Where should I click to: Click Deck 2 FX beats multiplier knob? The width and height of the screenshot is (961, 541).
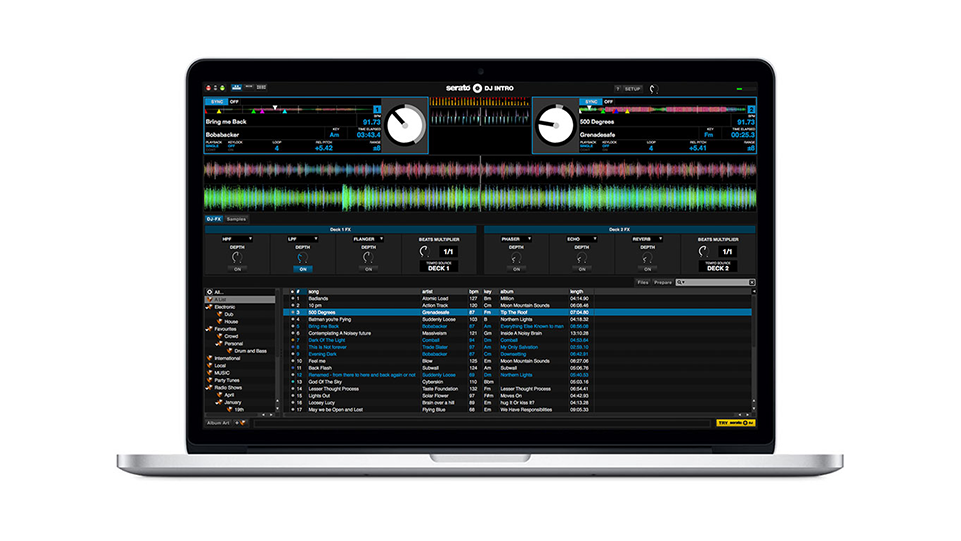pos(703,251)
